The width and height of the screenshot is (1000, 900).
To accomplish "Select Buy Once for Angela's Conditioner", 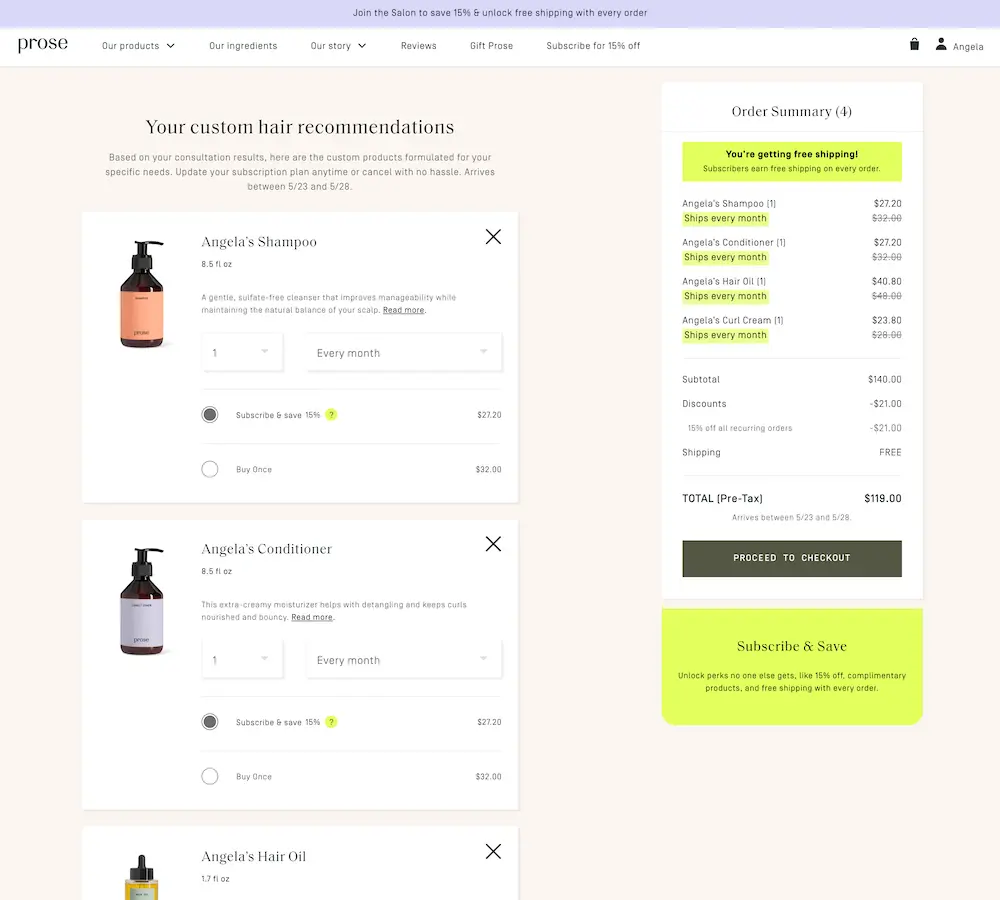I will click(x=210, y=777).
